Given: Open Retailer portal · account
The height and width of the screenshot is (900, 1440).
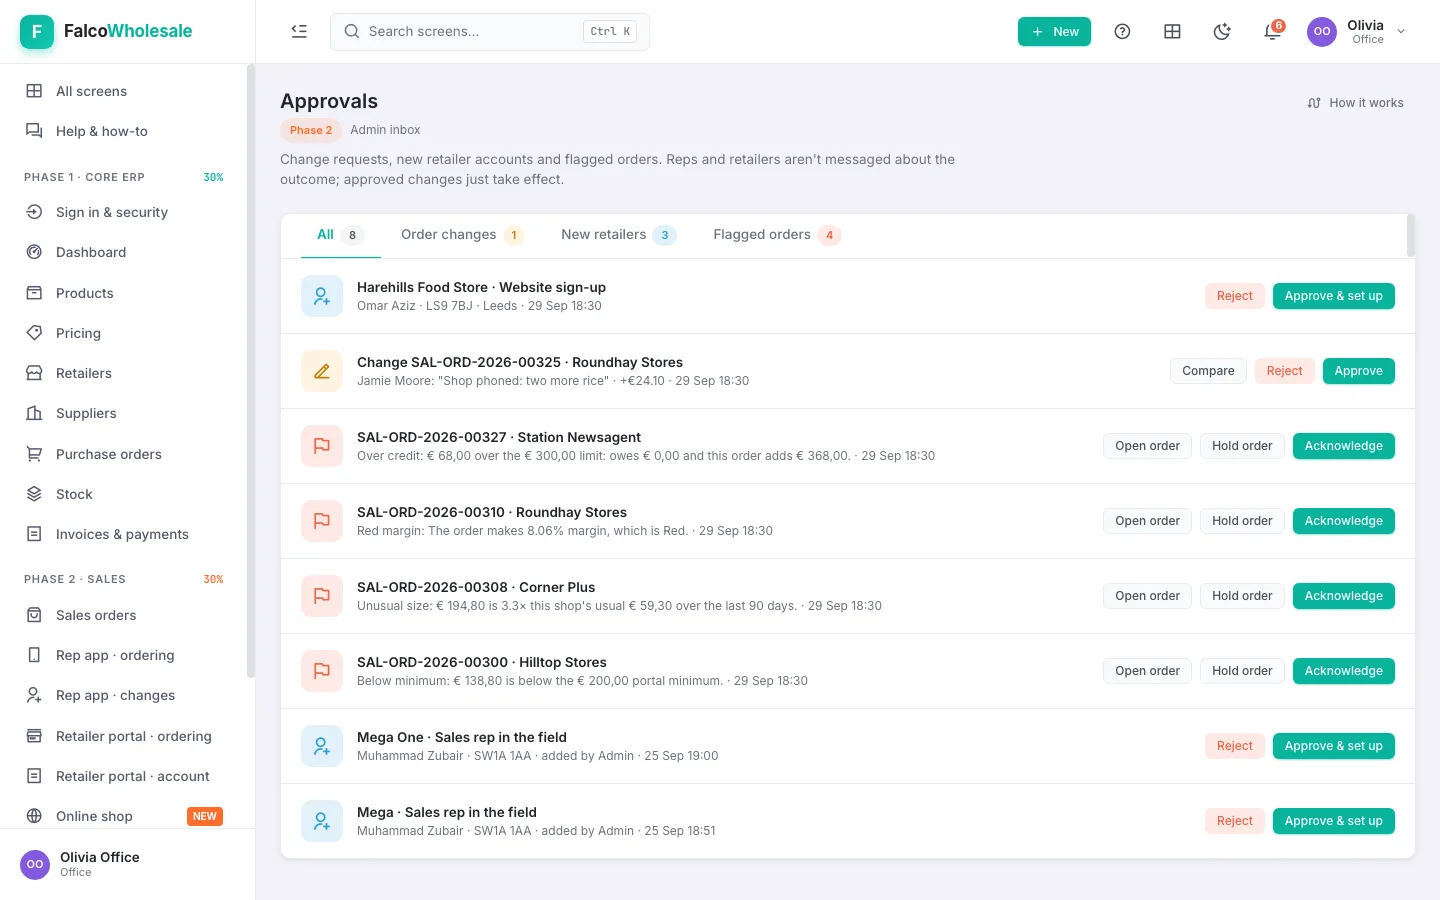Looking at the screenshot, I should click(125, 776).
